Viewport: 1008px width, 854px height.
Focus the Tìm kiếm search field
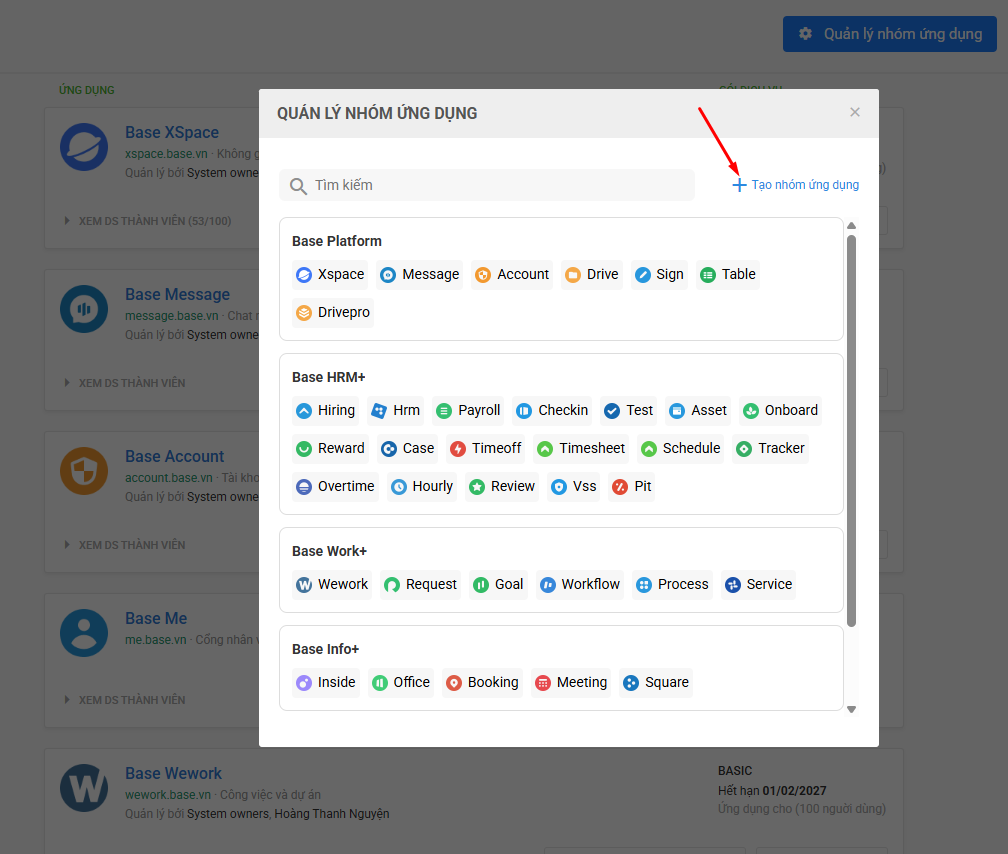point(487,185)
